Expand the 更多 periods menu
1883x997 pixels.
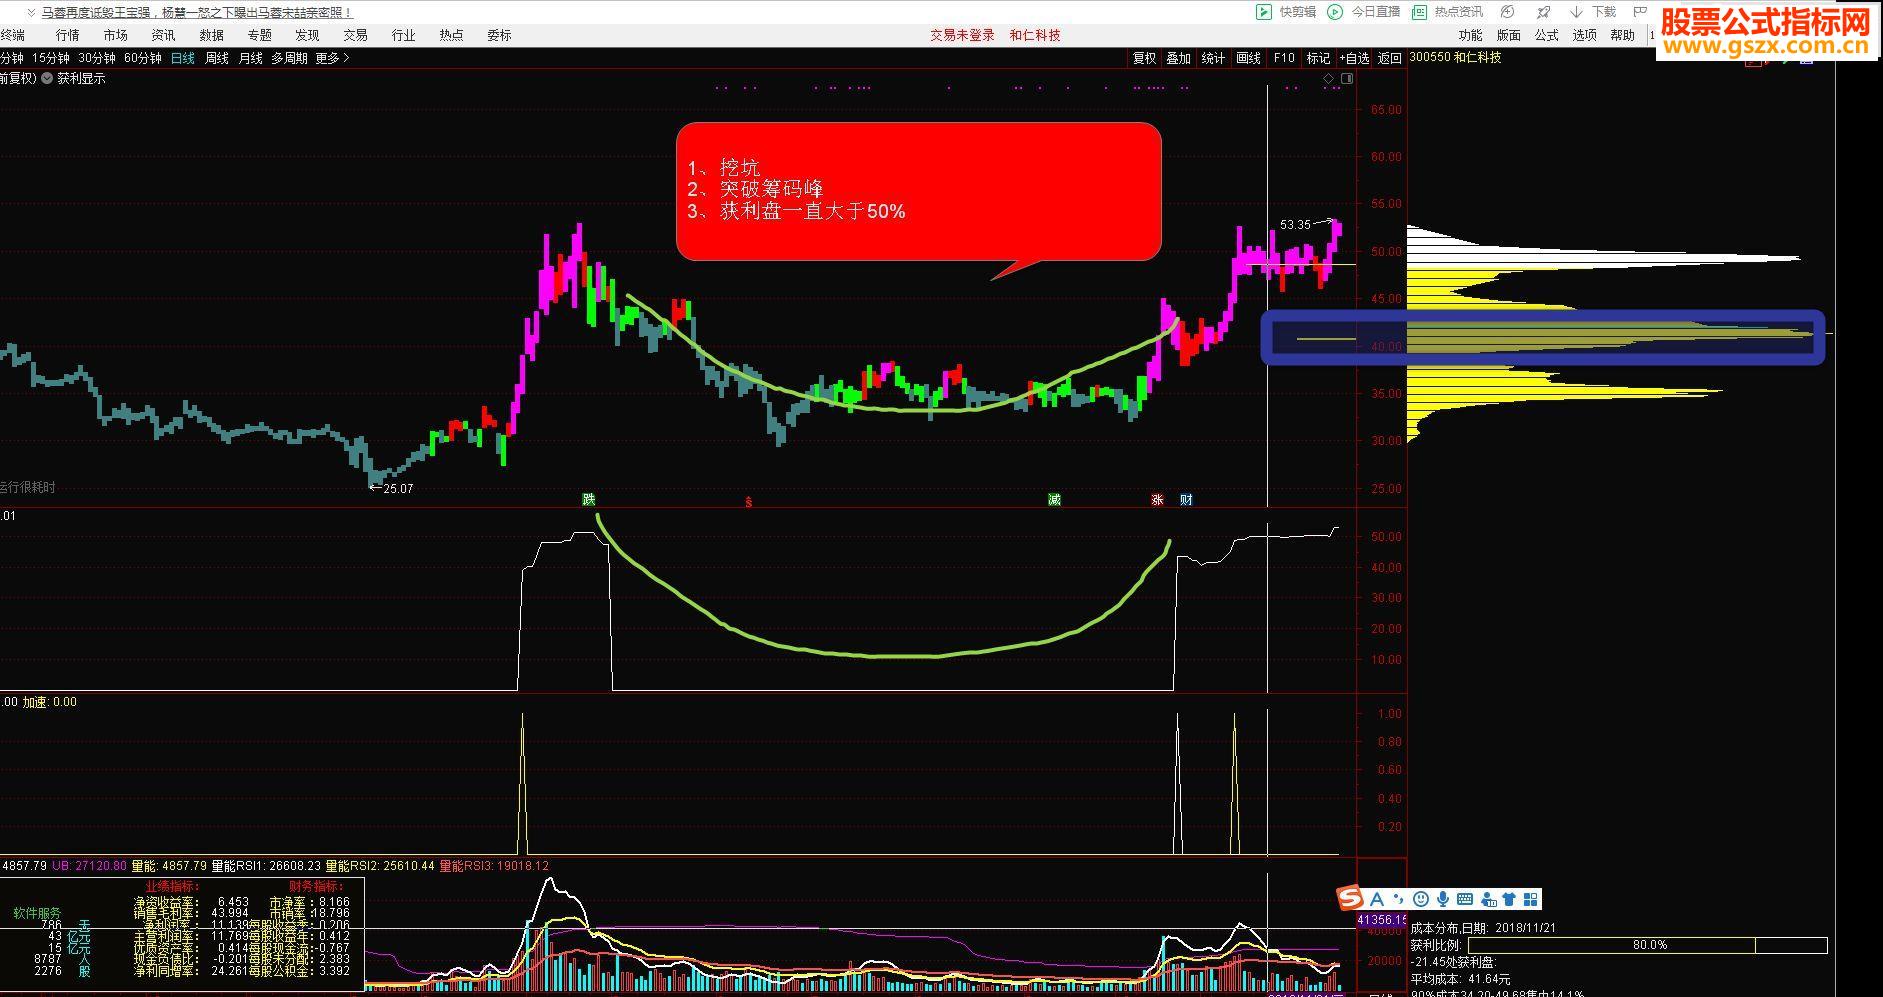332,58
